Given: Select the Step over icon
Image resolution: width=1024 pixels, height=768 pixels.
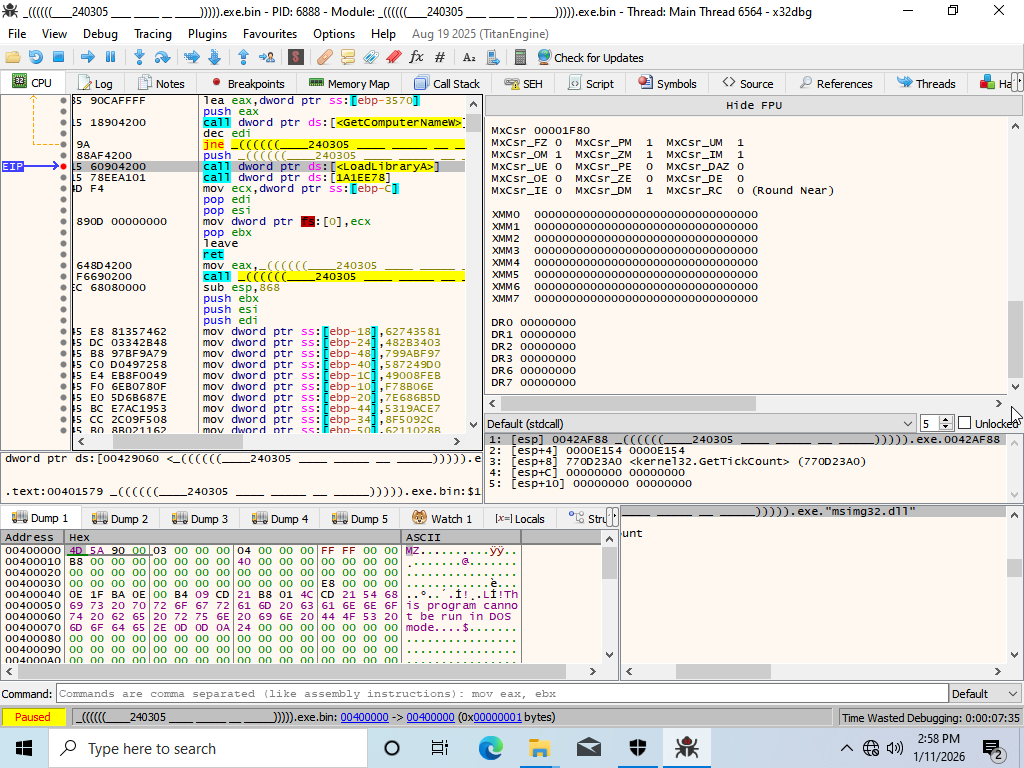Looking at the screenshot, I should coord(163,57).
